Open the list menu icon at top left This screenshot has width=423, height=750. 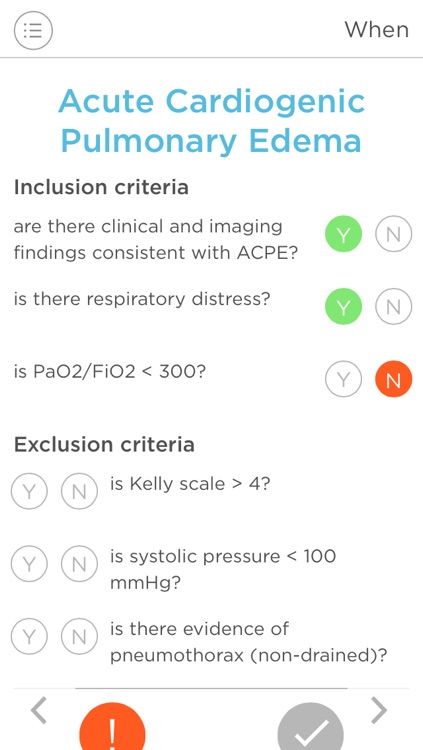coord(33,30)
